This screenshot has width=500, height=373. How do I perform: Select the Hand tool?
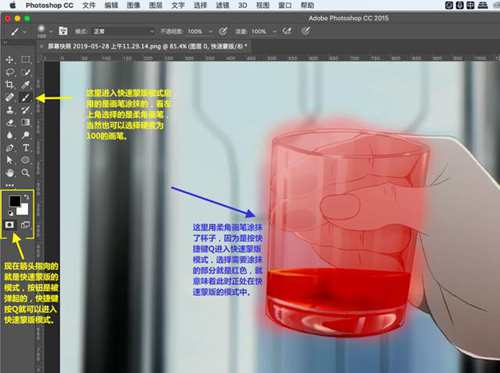[10, 172]
